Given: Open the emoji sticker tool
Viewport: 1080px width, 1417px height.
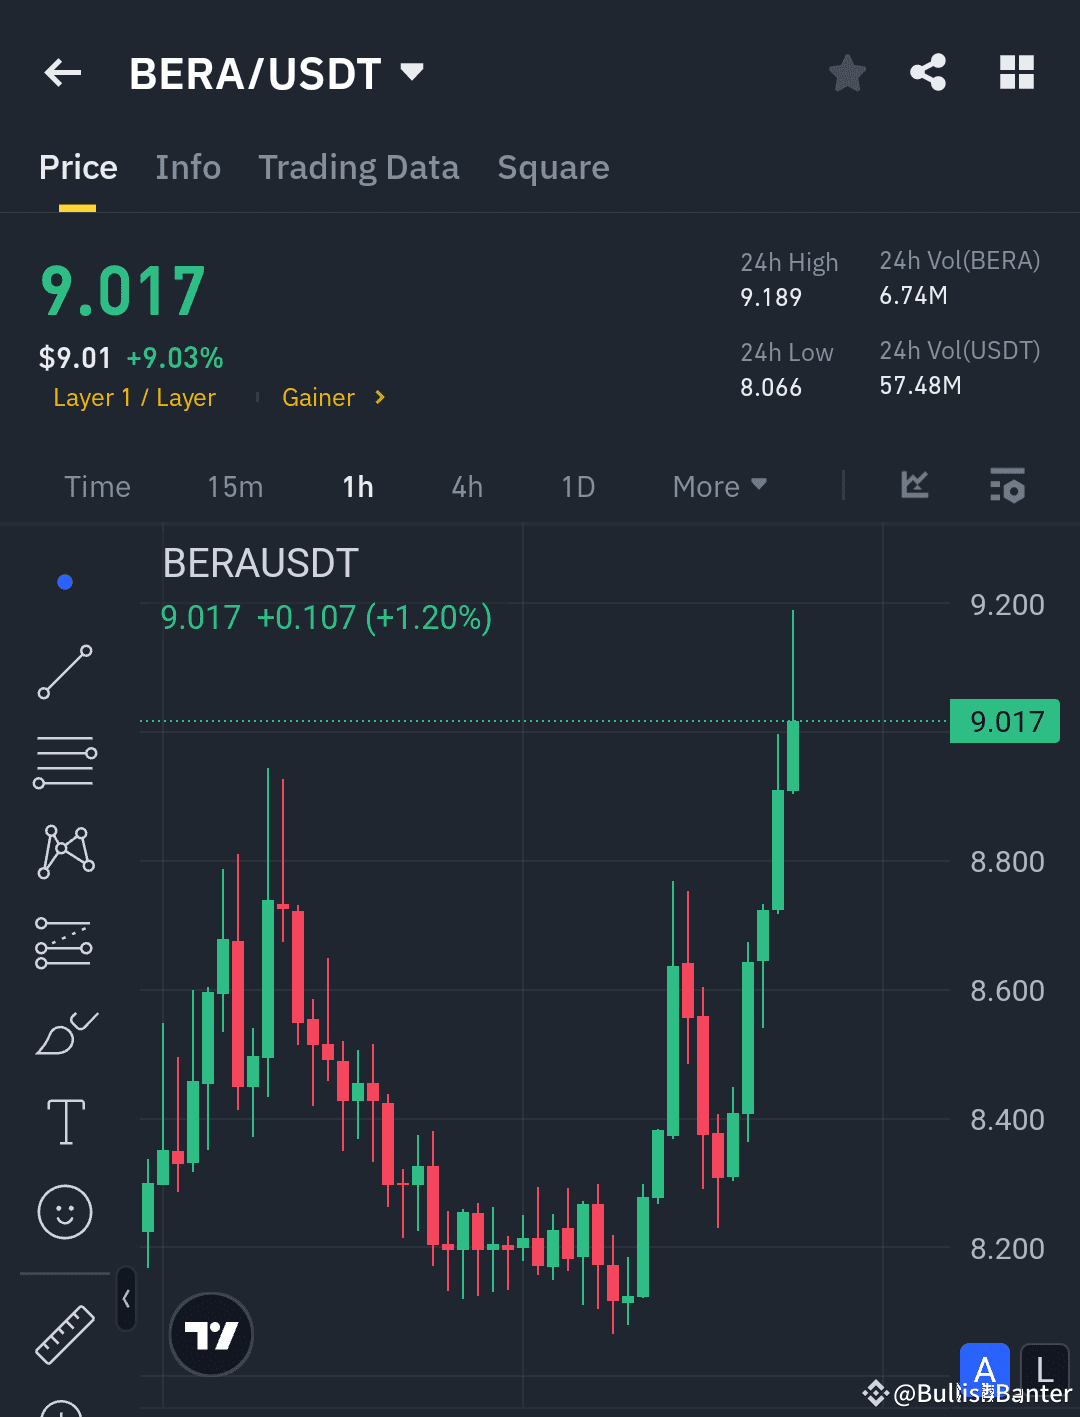Looking at the screenshot, I should click(64, 1212).
